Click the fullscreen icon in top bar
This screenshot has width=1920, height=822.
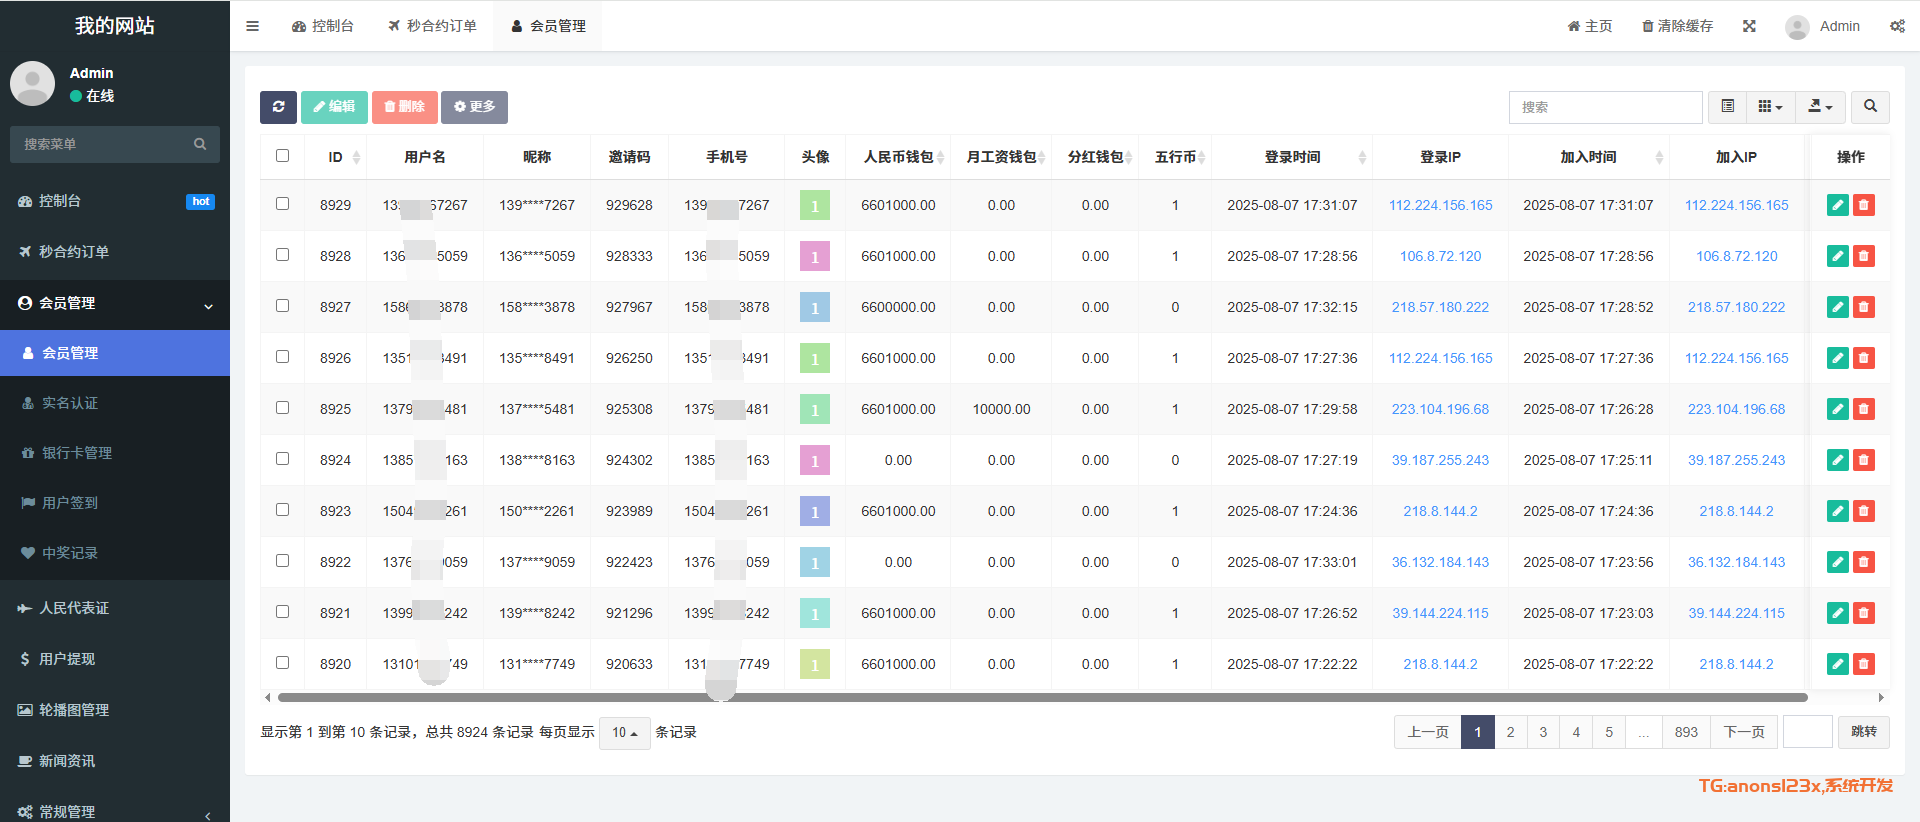1749,26
